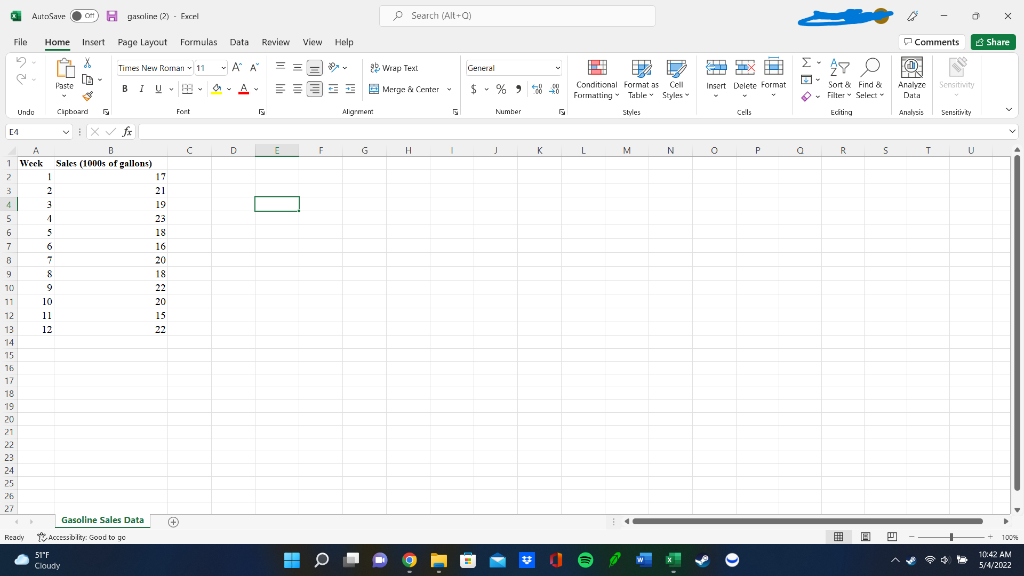Click the Paste clipboard icon

pyautogui.click(x=65, y=68)
